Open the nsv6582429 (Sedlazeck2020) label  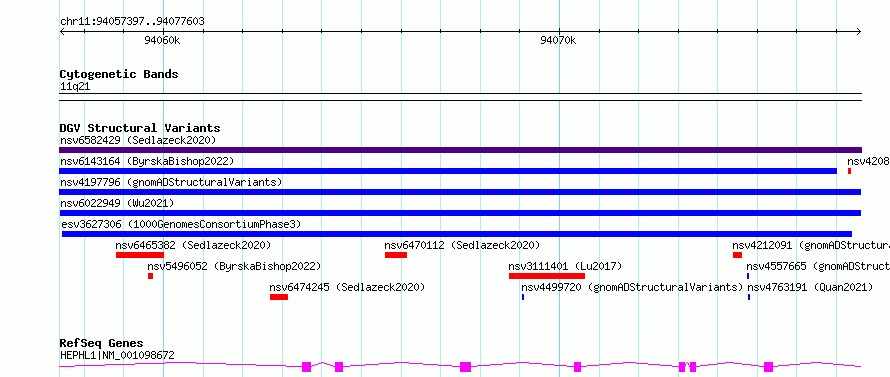(x=138, y=140)
